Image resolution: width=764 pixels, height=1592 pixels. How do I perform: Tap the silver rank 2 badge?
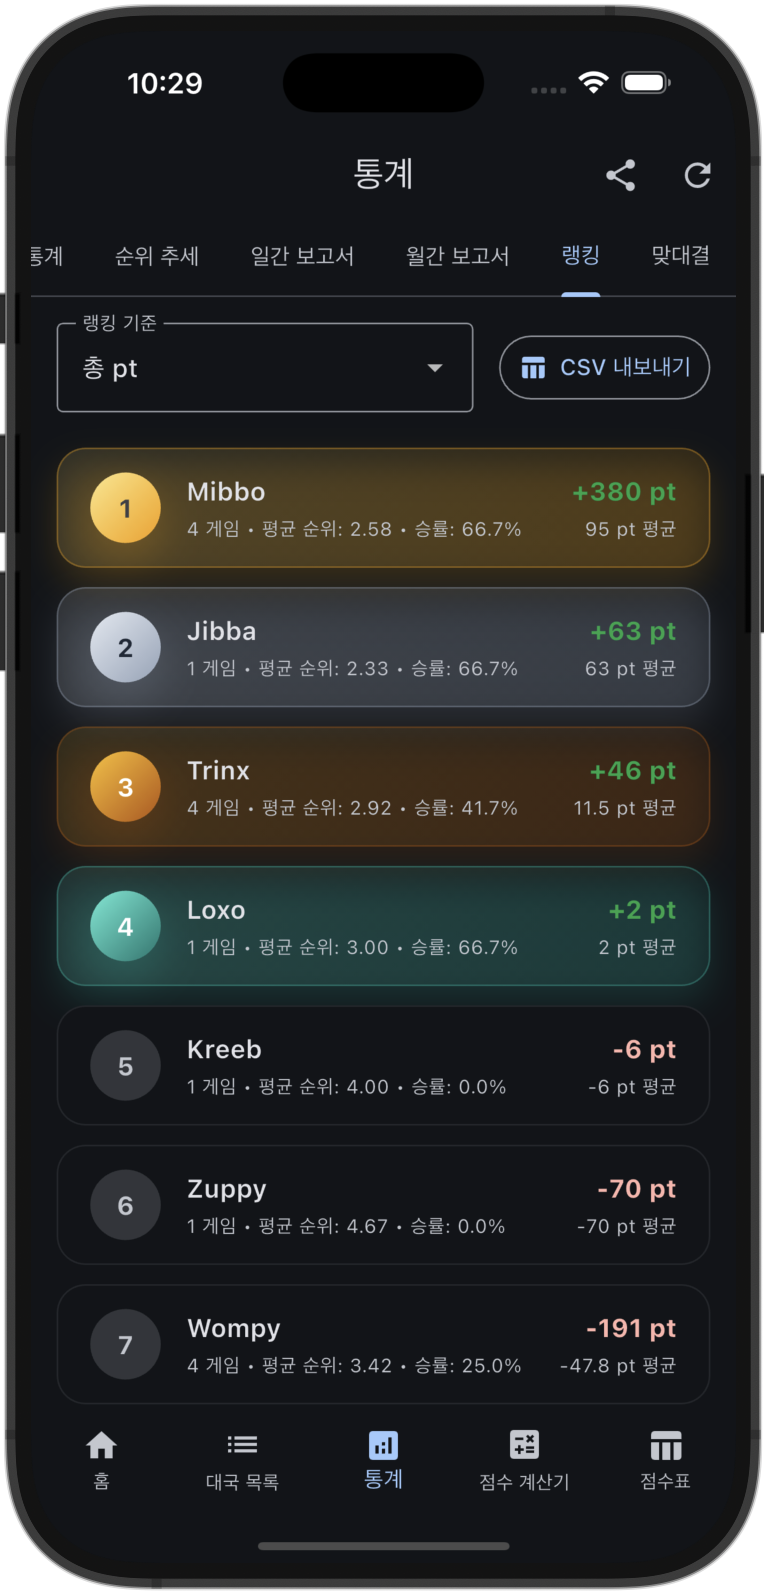click(x=125, y=648)
